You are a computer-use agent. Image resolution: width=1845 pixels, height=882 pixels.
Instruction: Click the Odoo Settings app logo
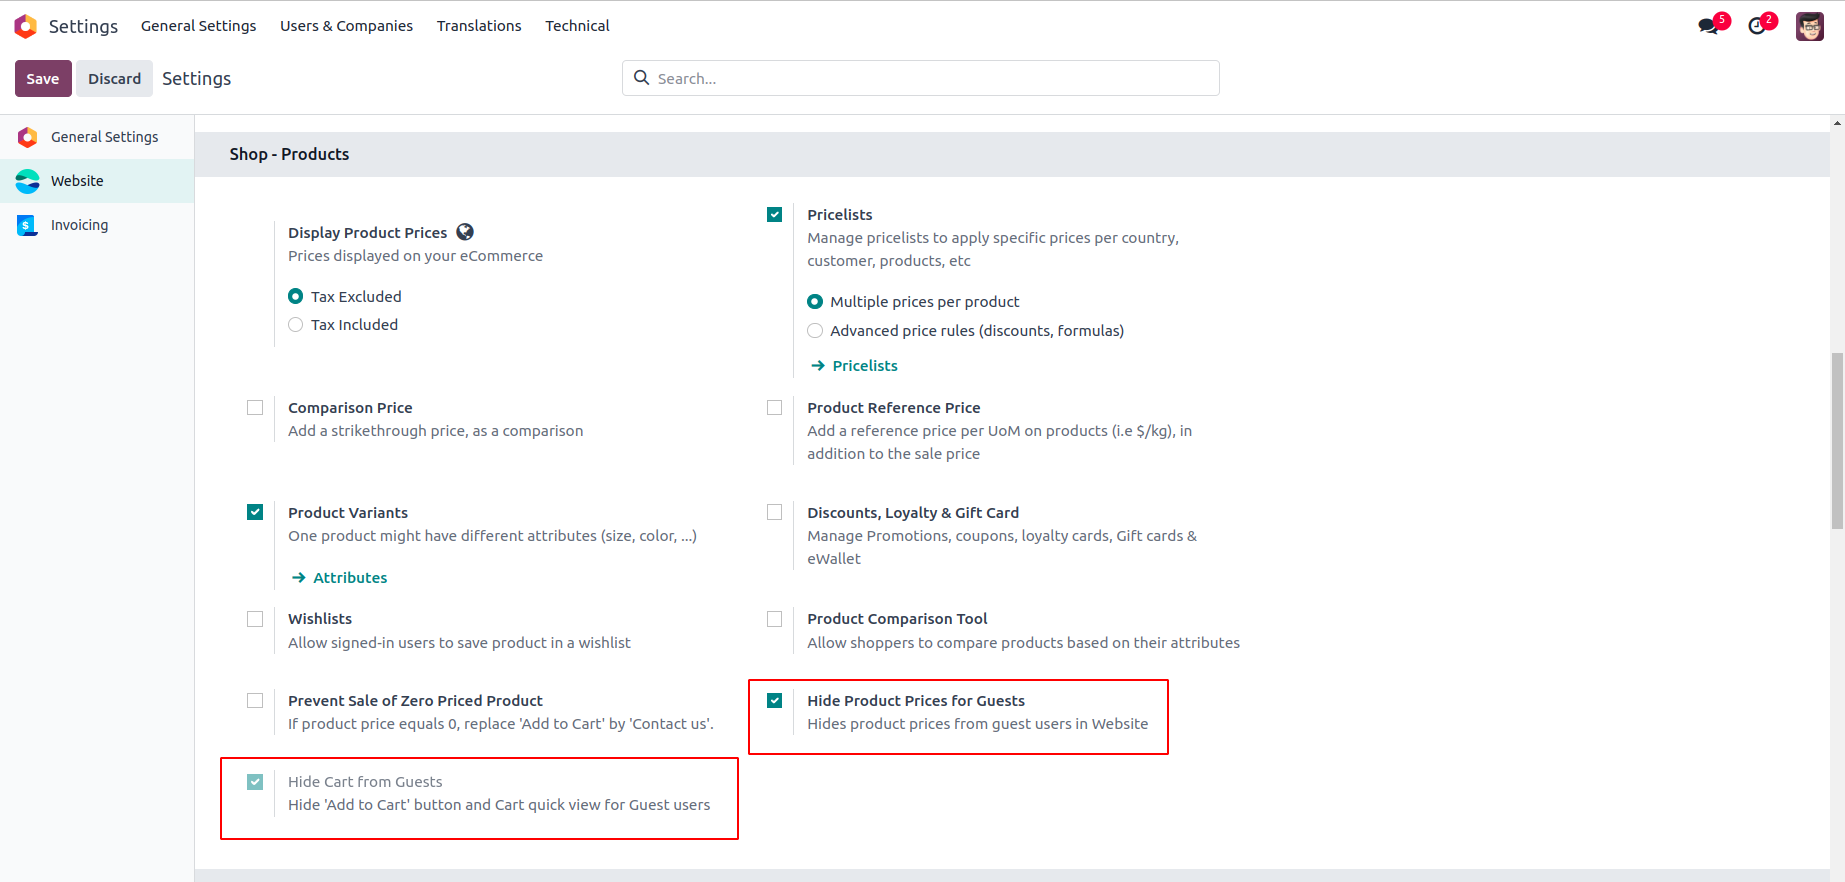[26, 26]
